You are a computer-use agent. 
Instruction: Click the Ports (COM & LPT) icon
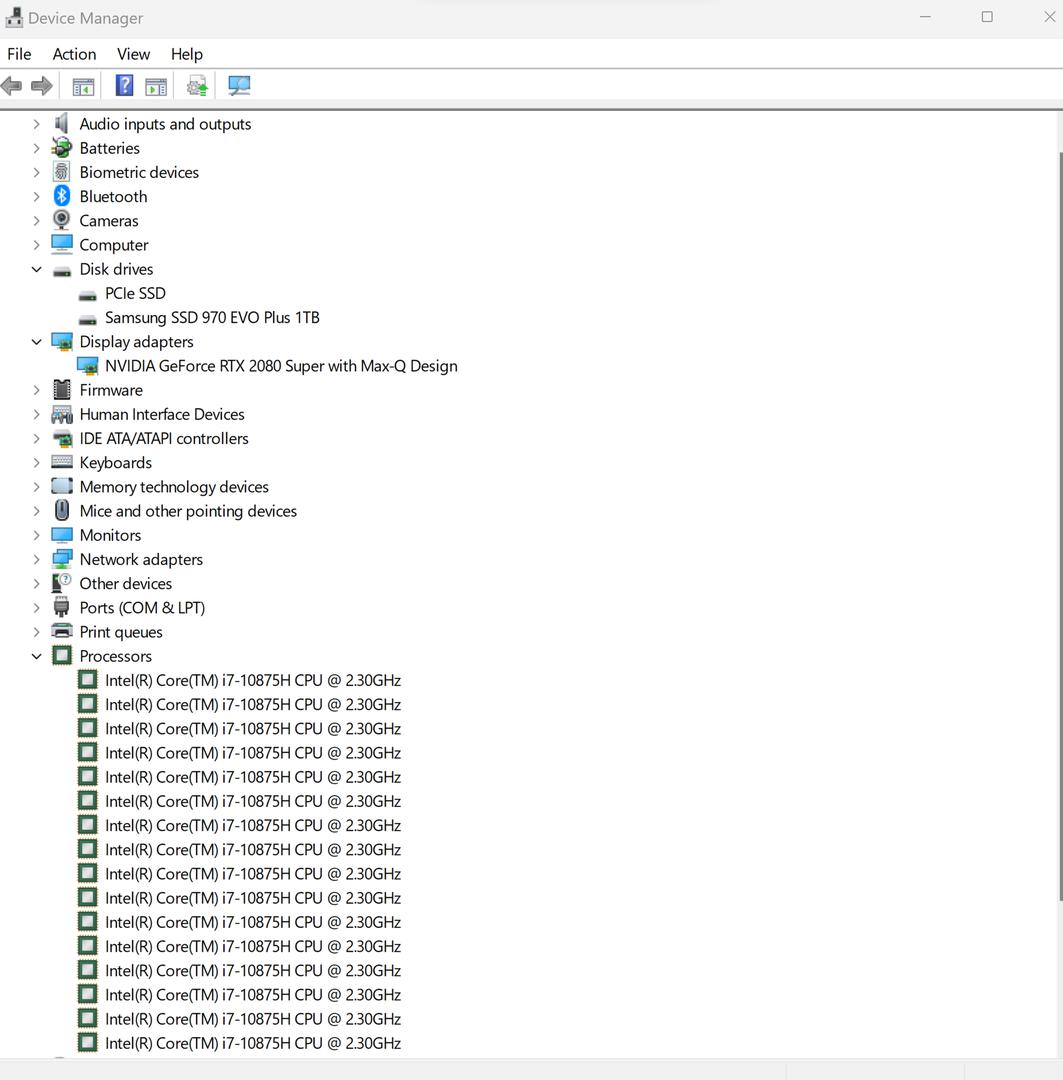point(61,608)
